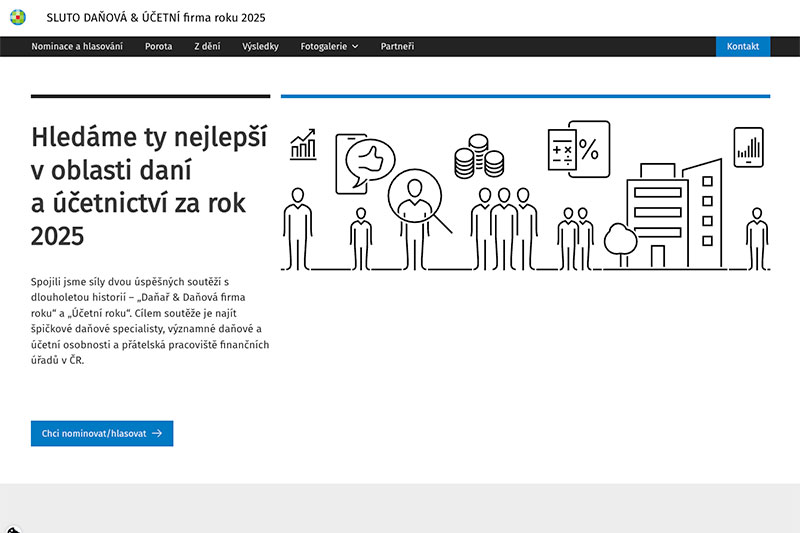This screenshot has width=800, height=533.
Task: Click the calculator percent icon
Action: coord(577,150)
